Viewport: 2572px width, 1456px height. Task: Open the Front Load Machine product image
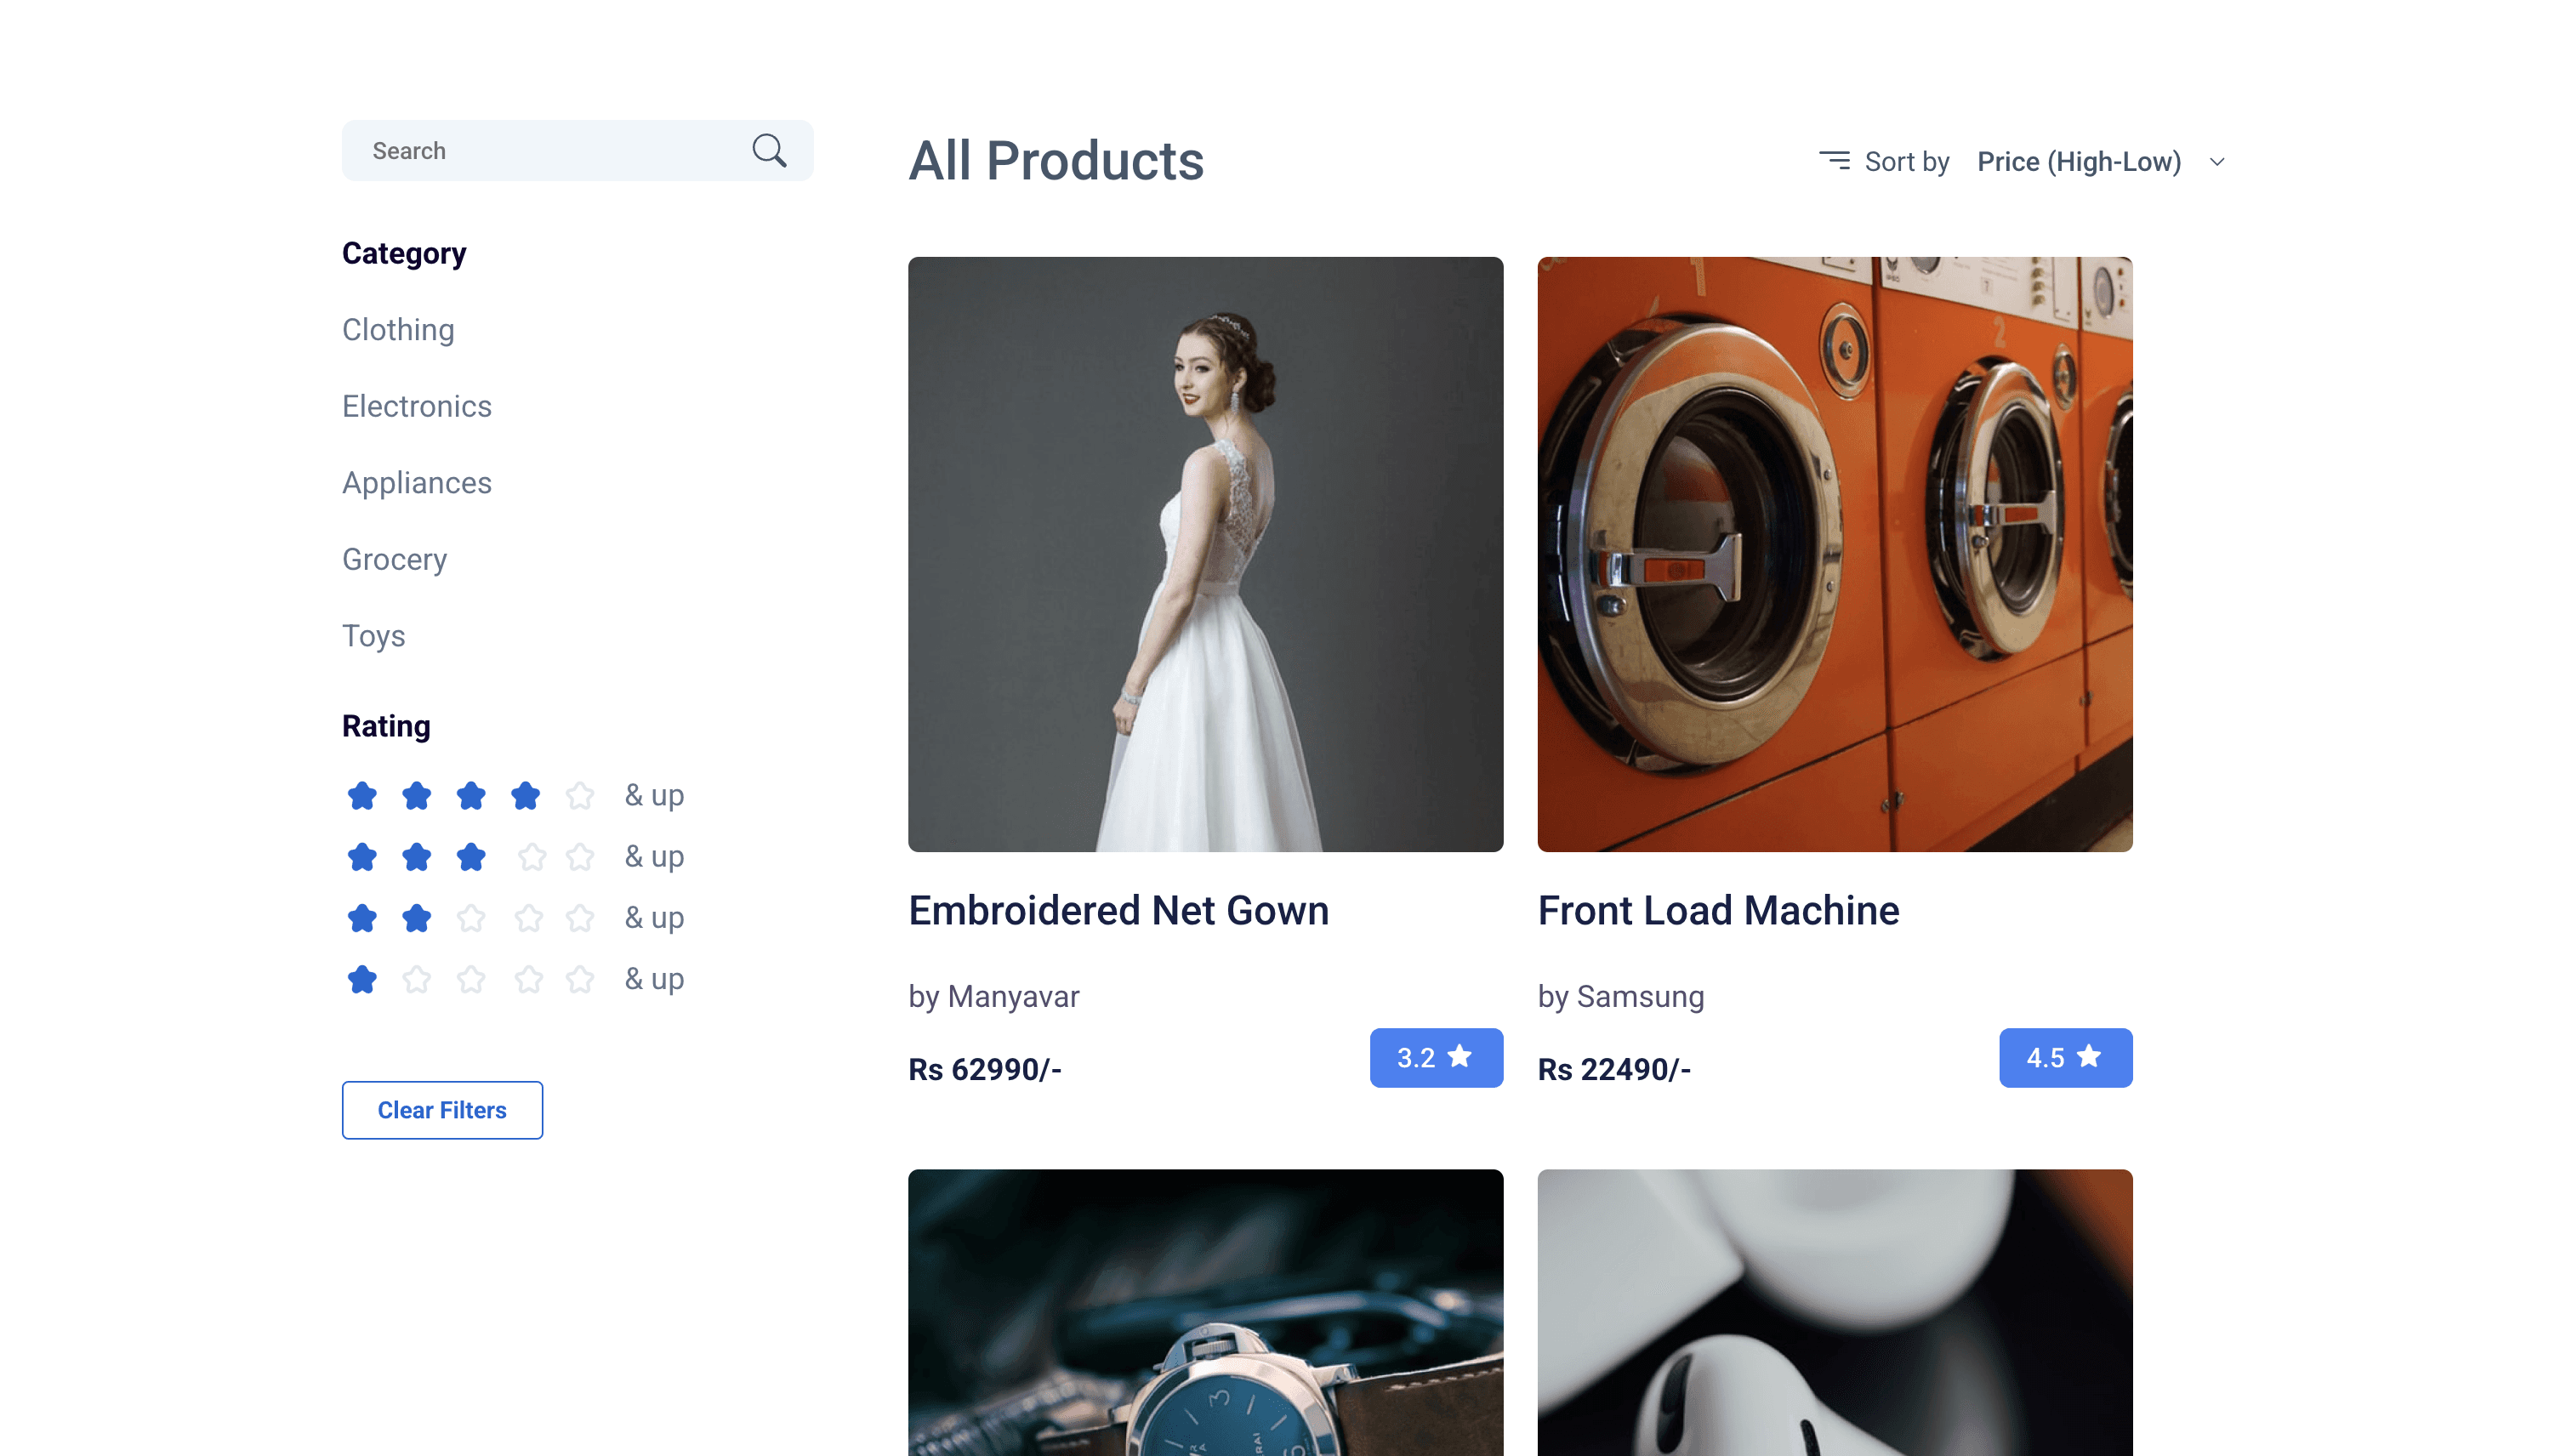tap(1834, 554)
